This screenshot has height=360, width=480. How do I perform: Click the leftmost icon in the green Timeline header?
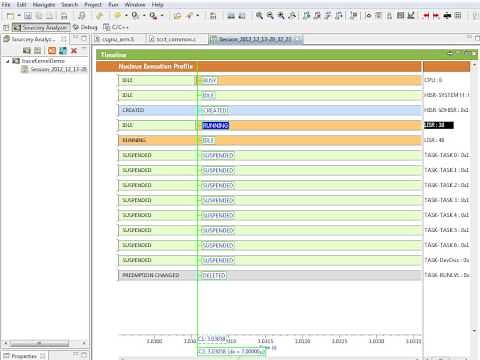[451, 53]
